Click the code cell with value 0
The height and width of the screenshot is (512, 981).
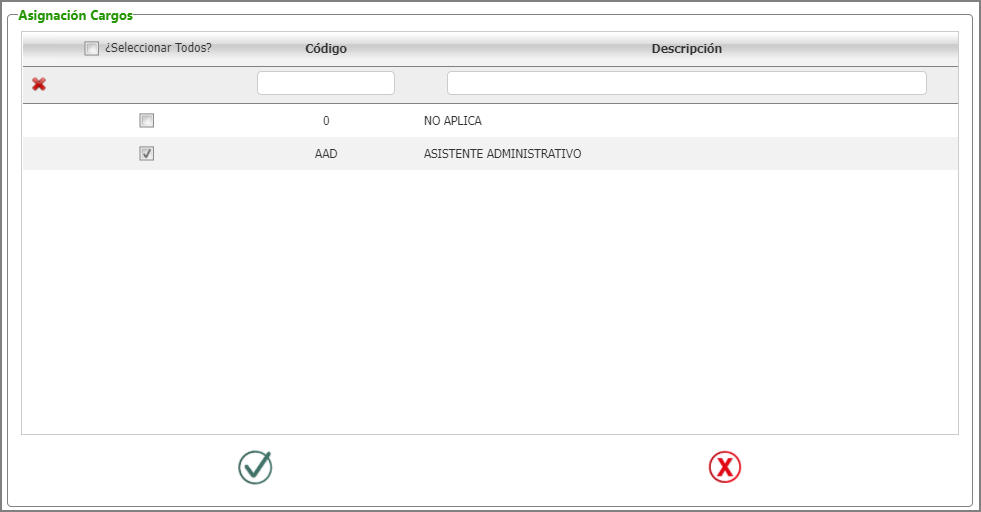[x=326, y=121]
